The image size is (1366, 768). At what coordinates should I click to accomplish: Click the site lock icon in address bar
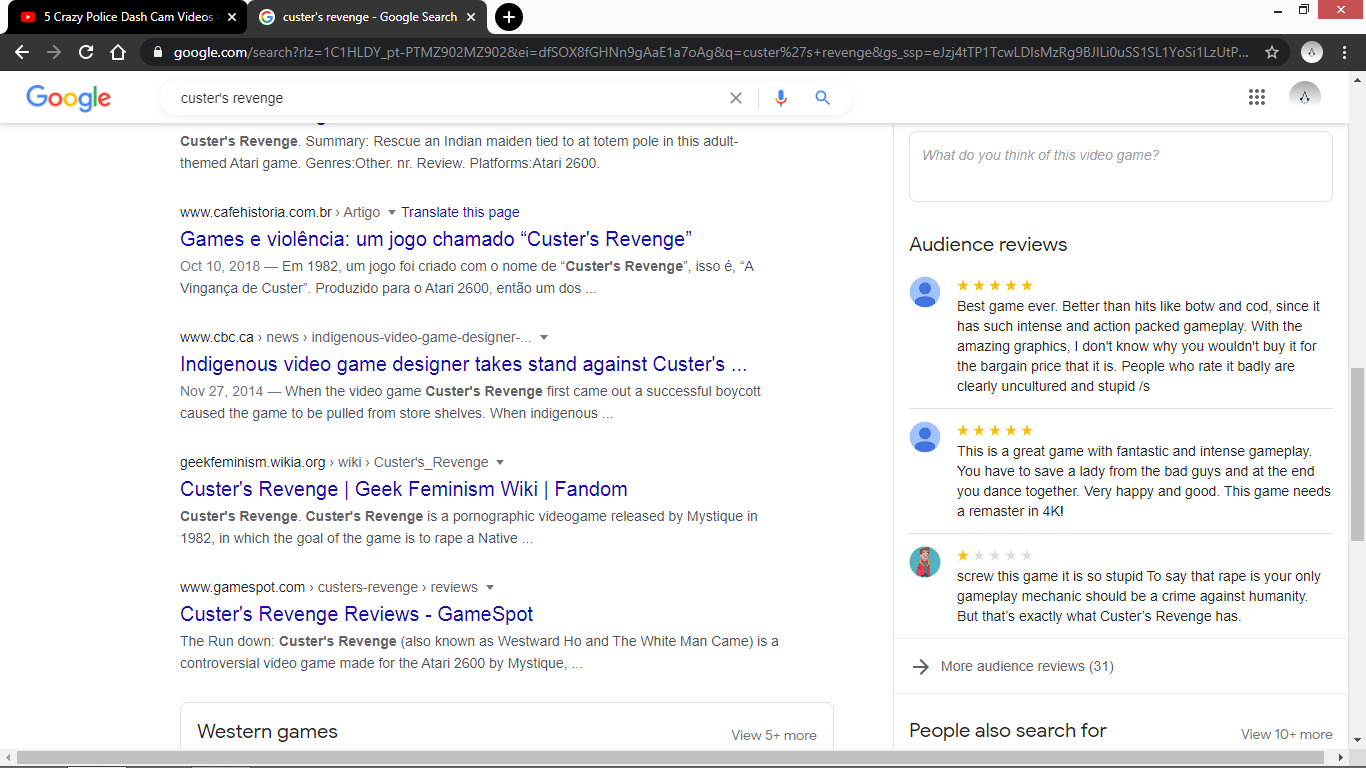[158, 52]
